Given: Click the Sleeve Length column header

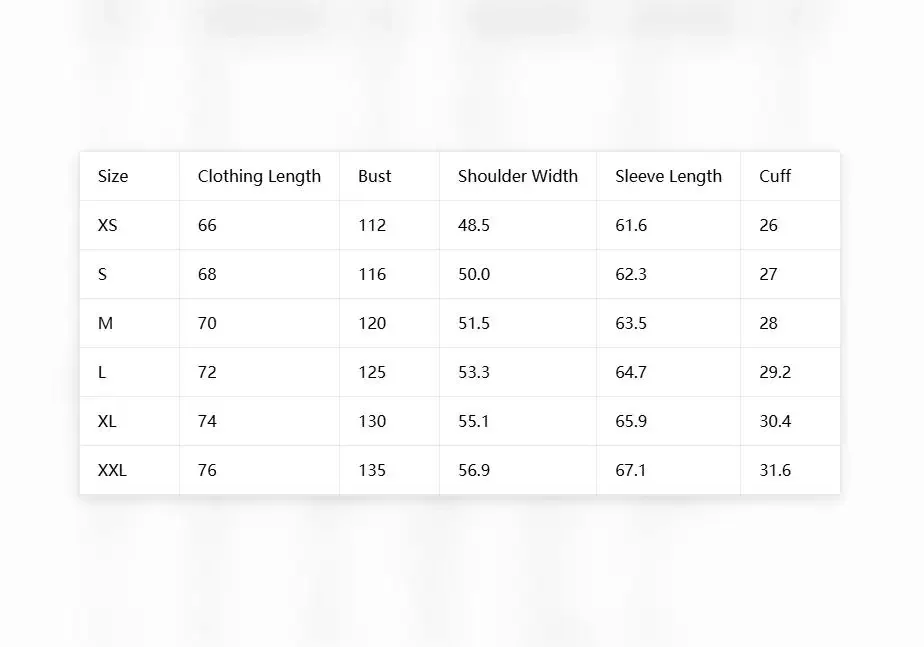Looking at the screenshot, I should point(668,176).
